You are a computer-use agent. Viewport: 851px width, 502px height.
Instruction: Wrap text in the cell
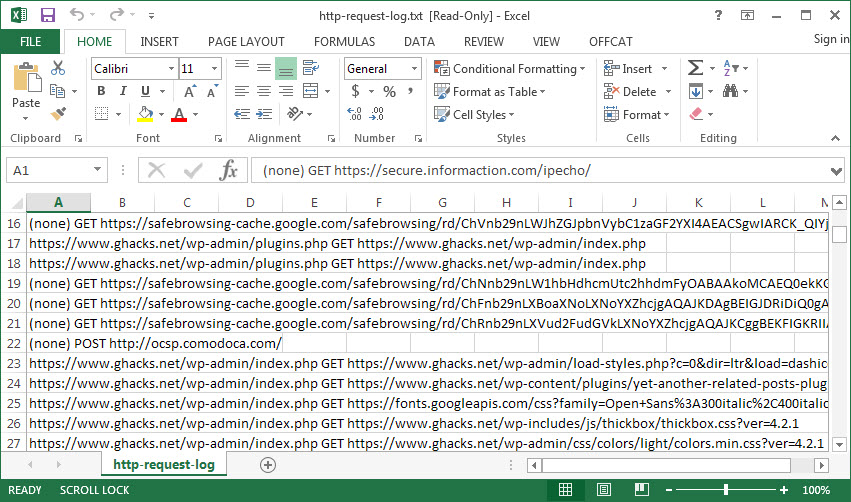[x=311, y=68]
